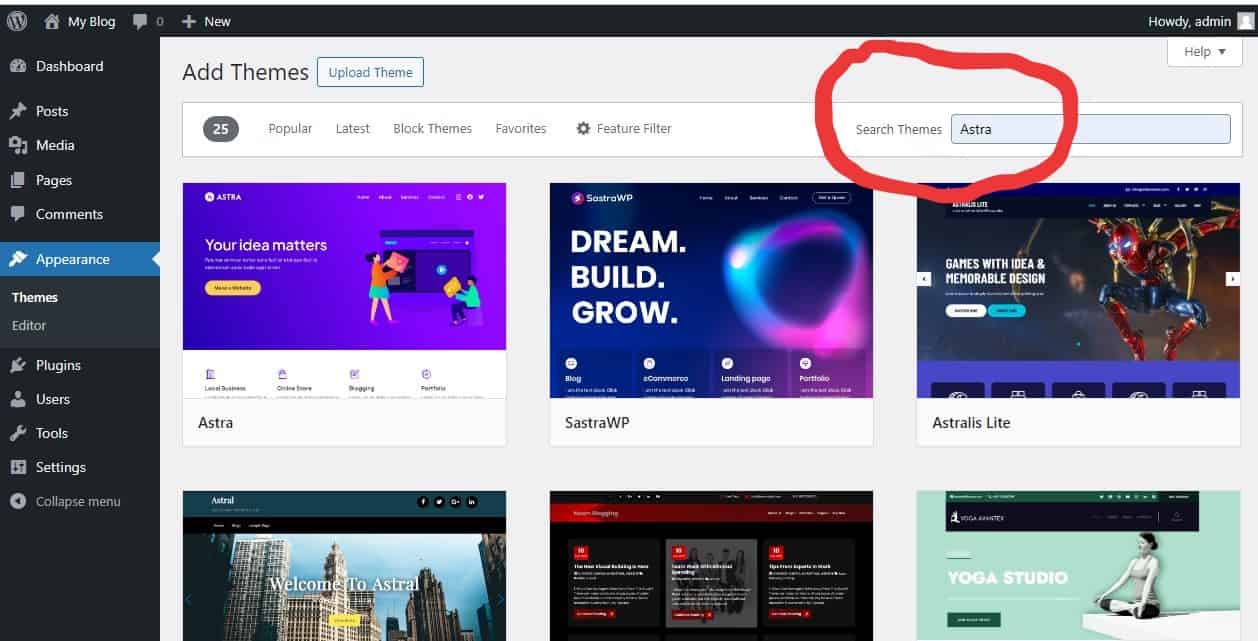Click the Search Themes input field

[1090, 129]
